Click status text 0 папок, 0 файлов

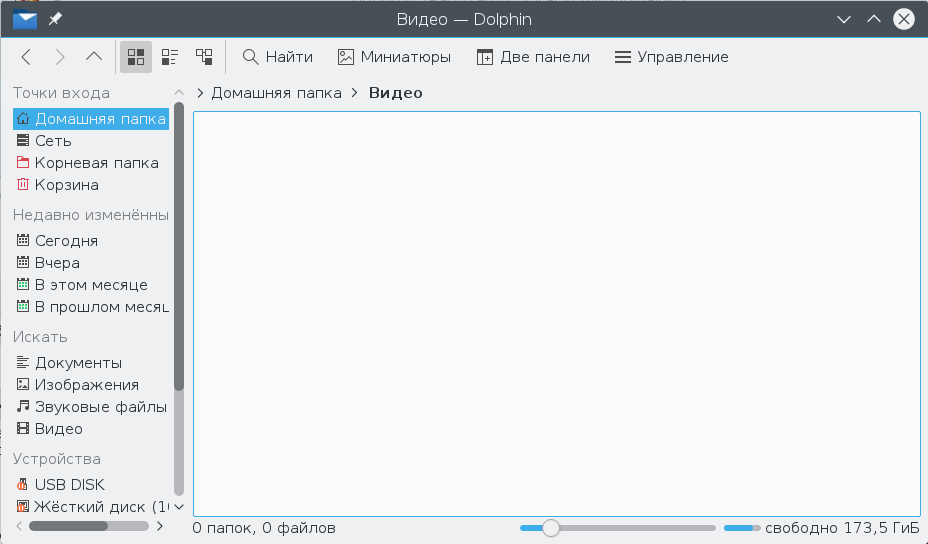tap(264, 527)
